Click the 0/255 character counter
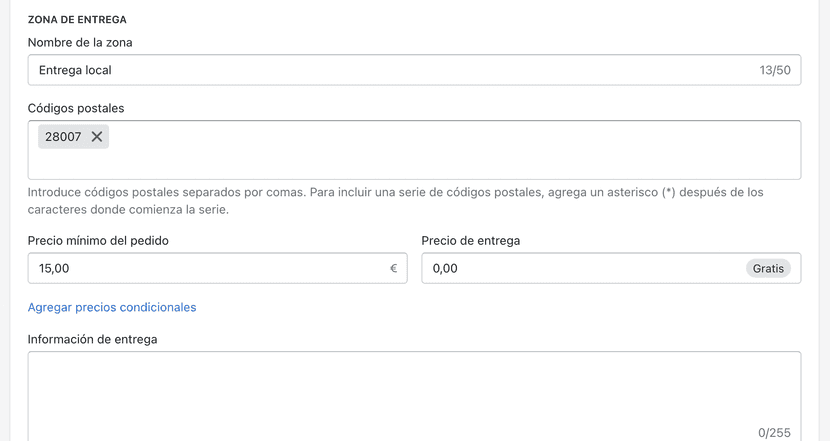Image resolution: width=830 pixels, height=441 pixels. [774, 433]
